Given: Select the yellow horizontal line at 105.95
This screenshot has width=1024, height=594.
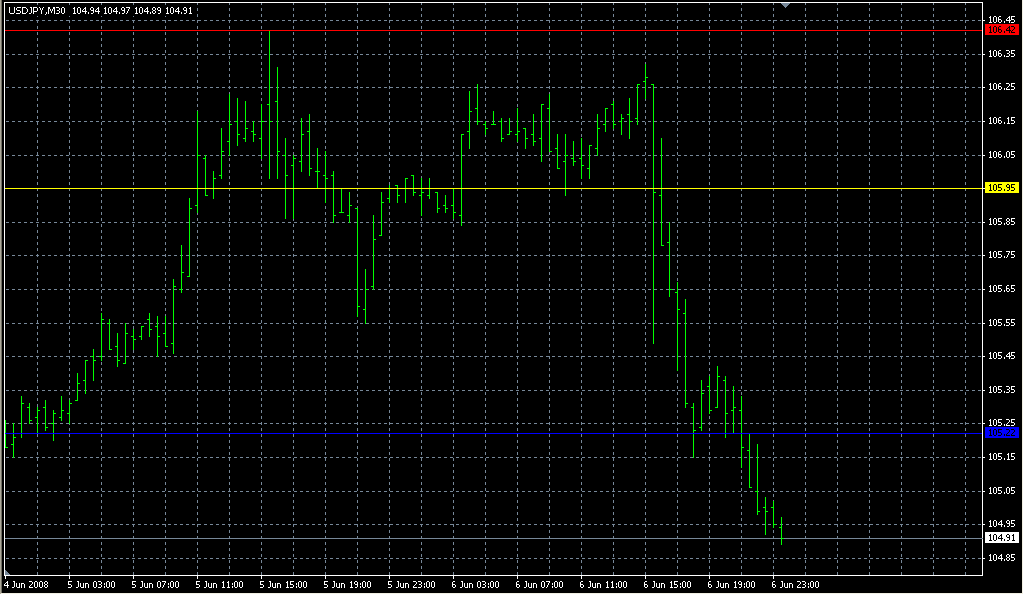Looking at the screenshot, I should [x=500, y=188].
